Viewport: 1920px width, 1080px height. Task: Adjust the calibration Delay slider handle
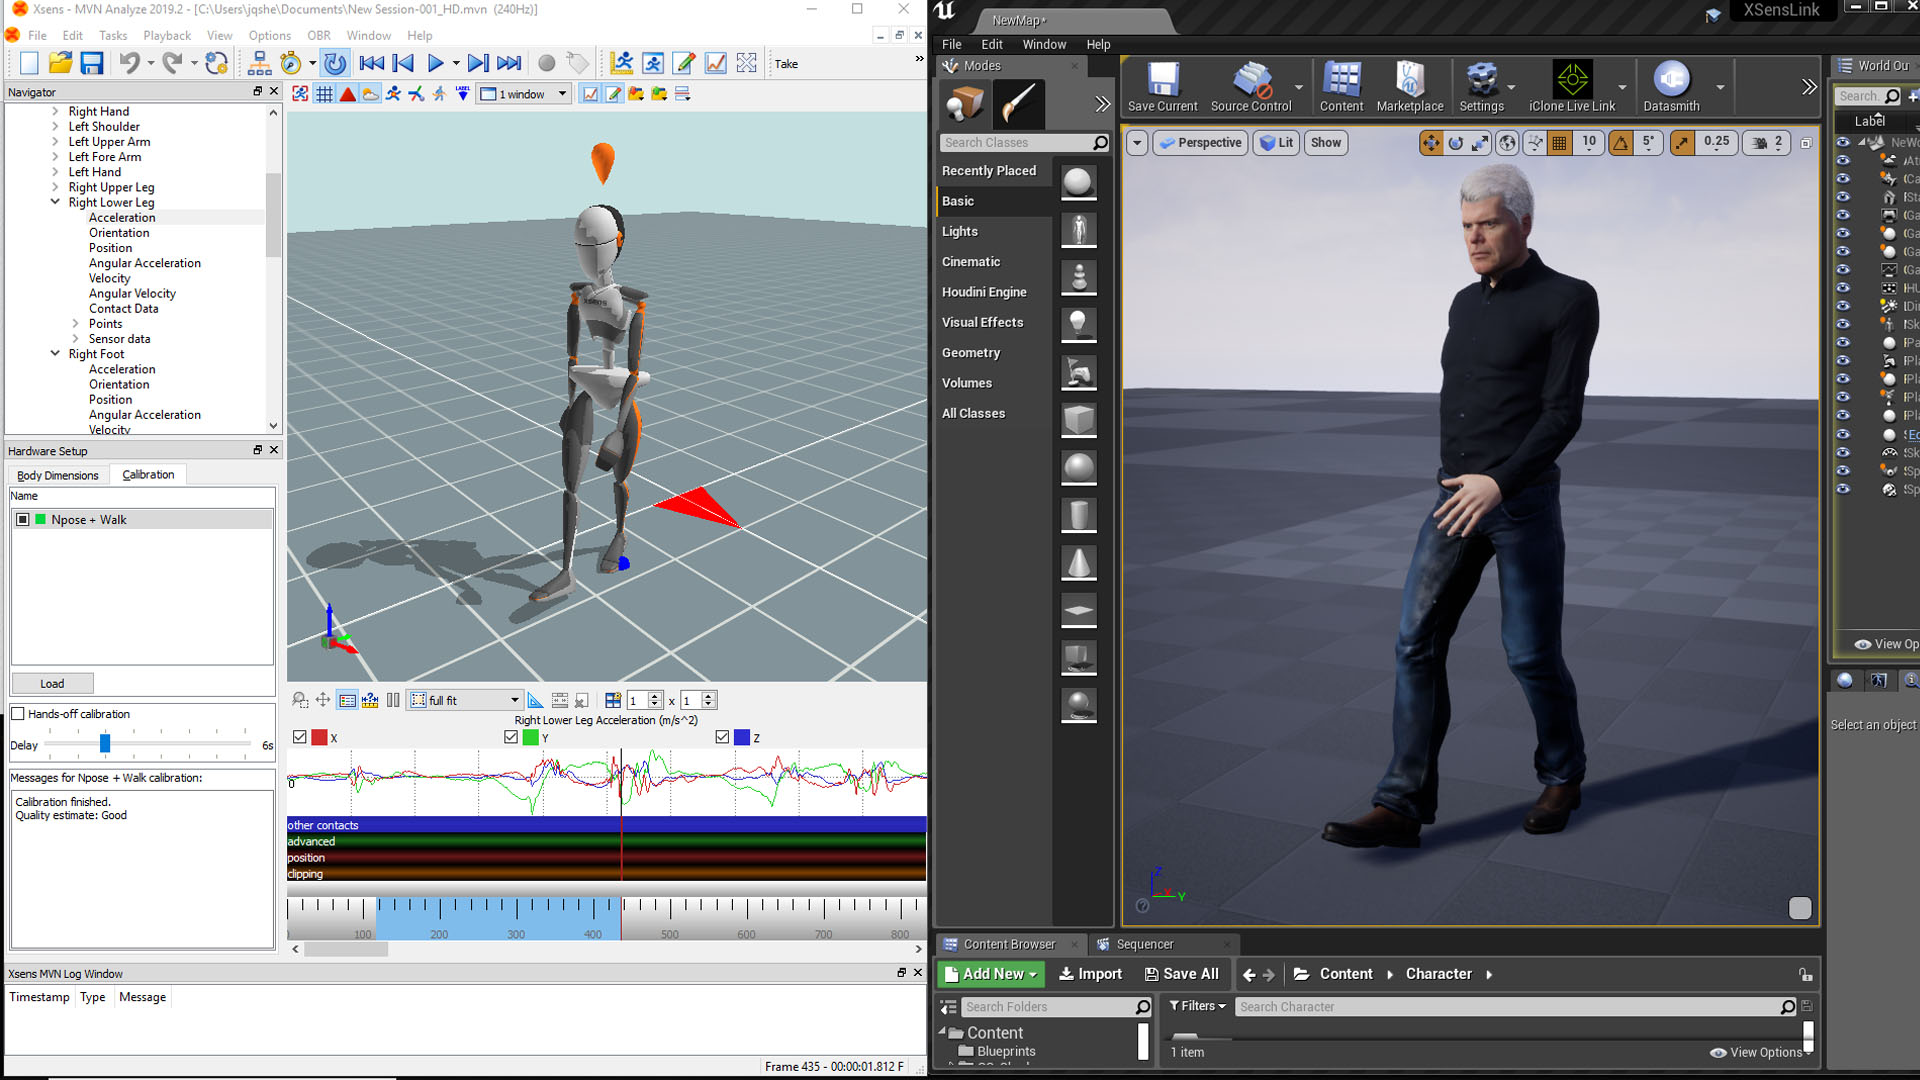pos(105,744)
